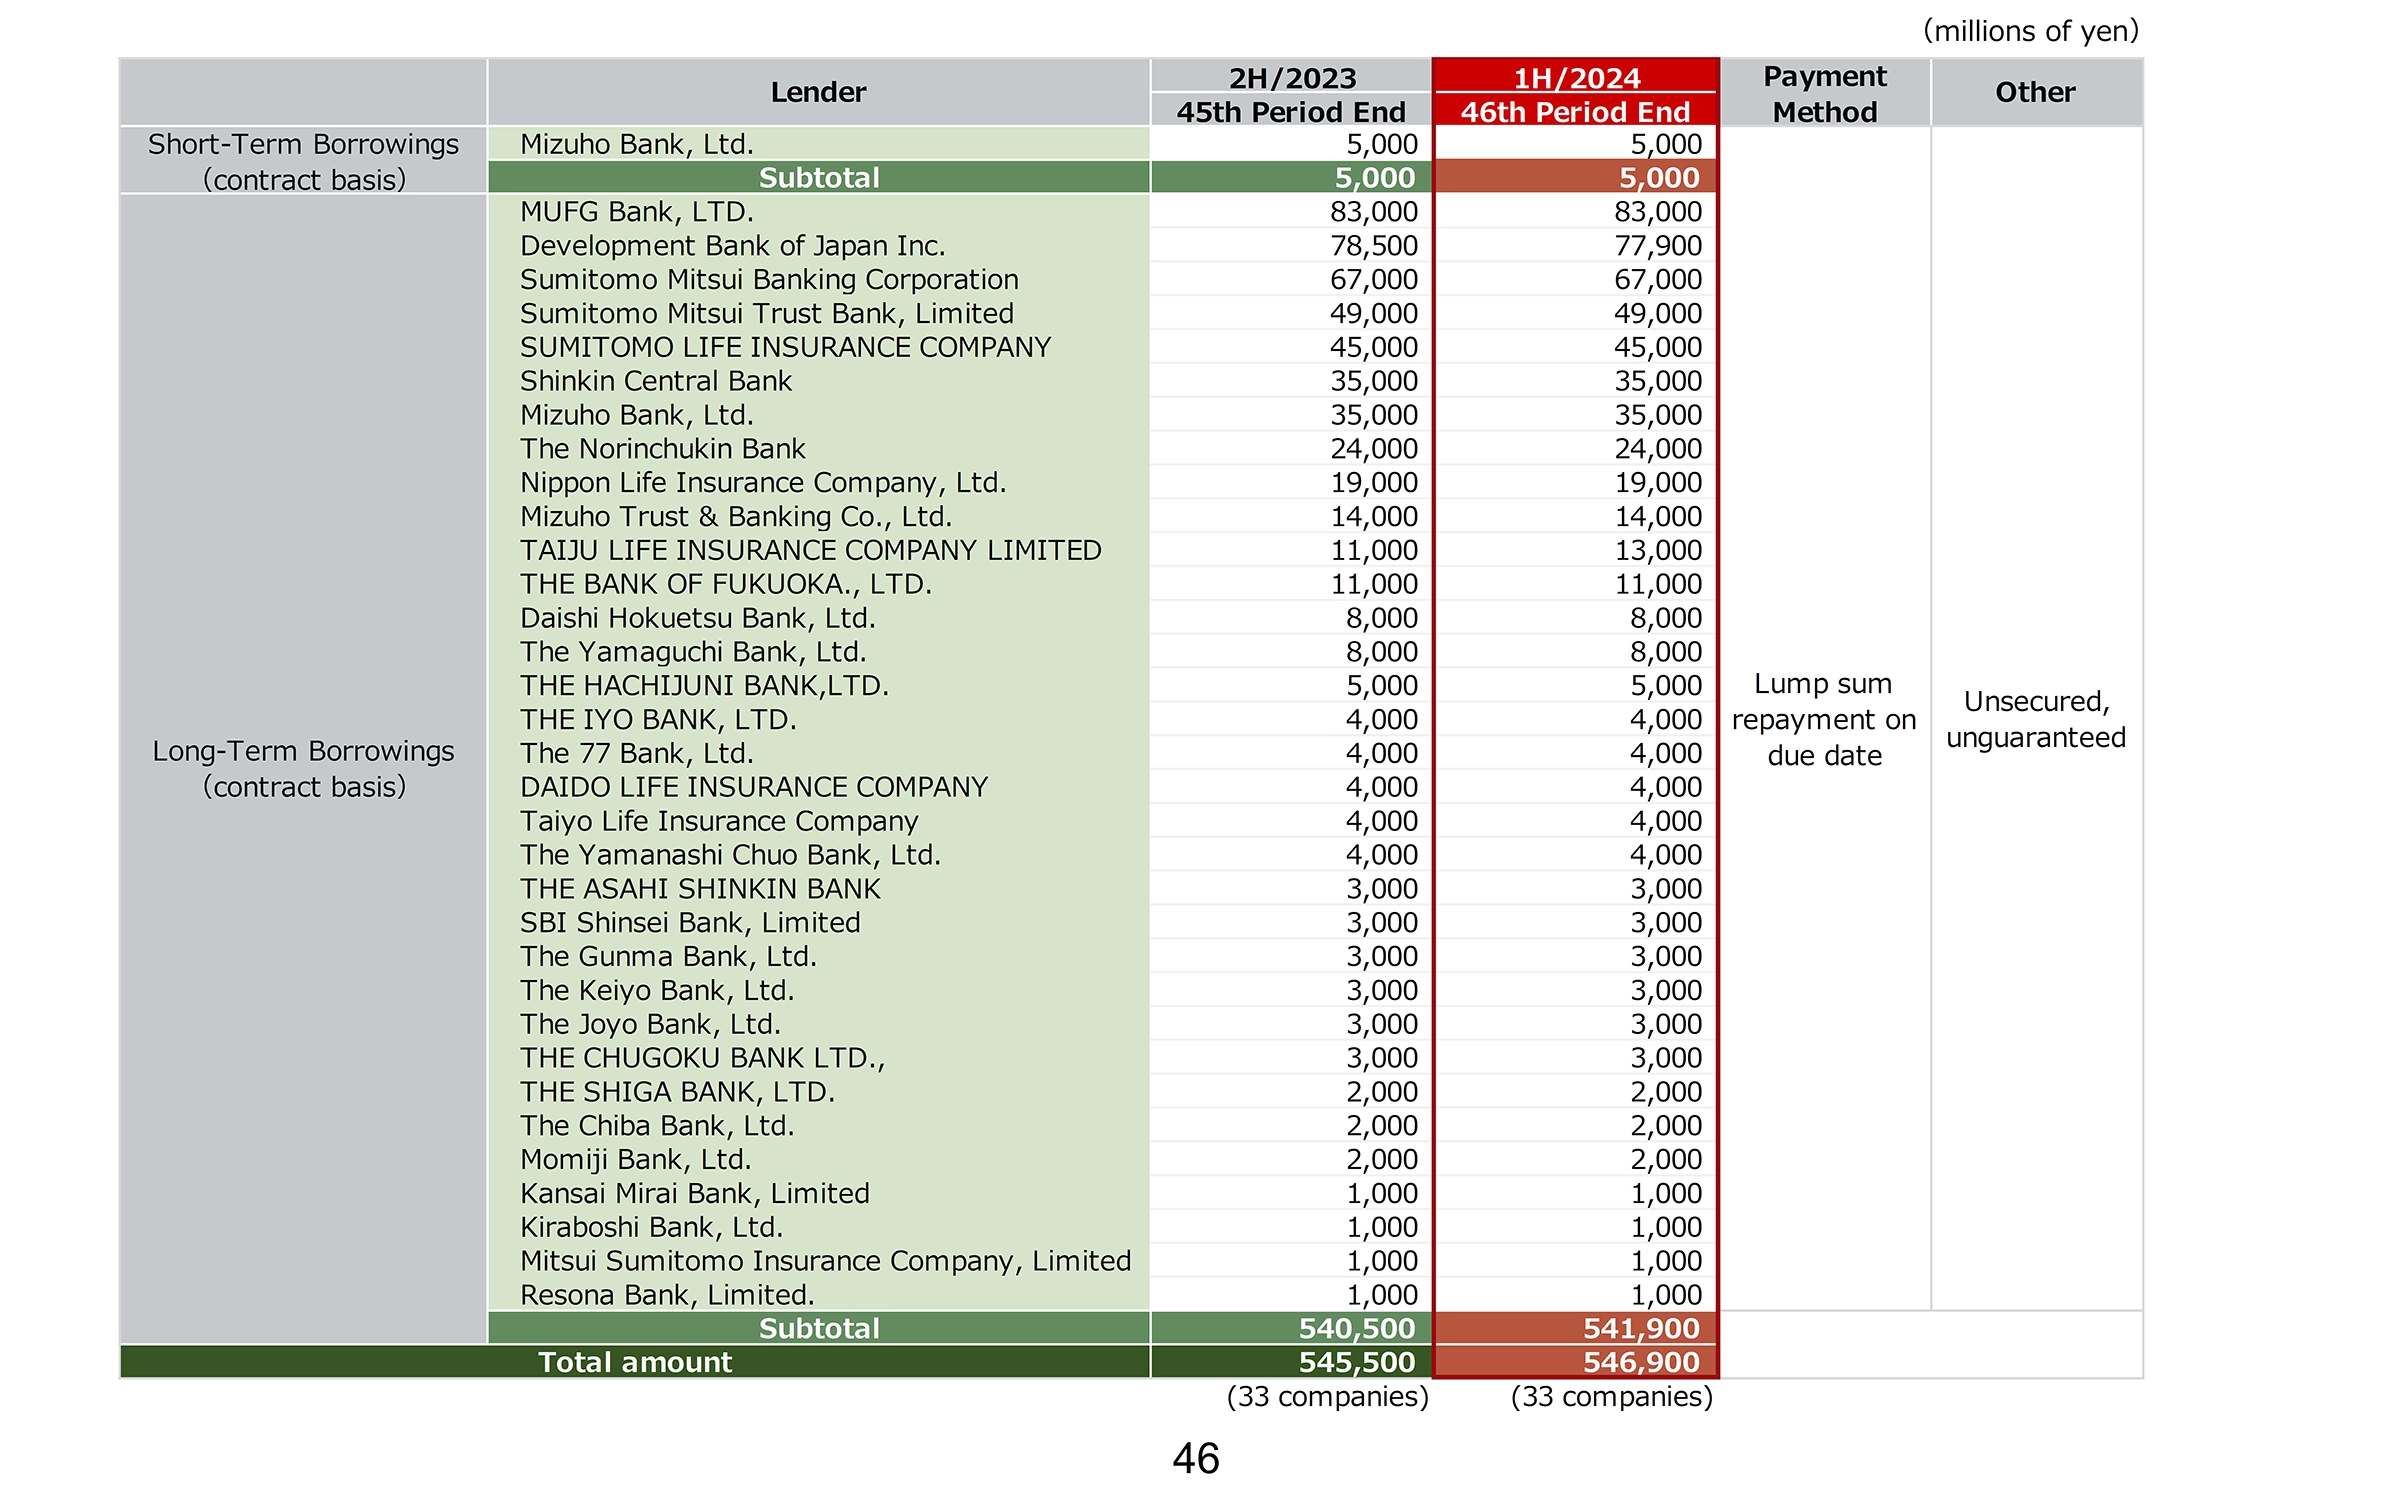
Task: Click Development Bank of Japan Inc.
Action: [x=732, y=246]
